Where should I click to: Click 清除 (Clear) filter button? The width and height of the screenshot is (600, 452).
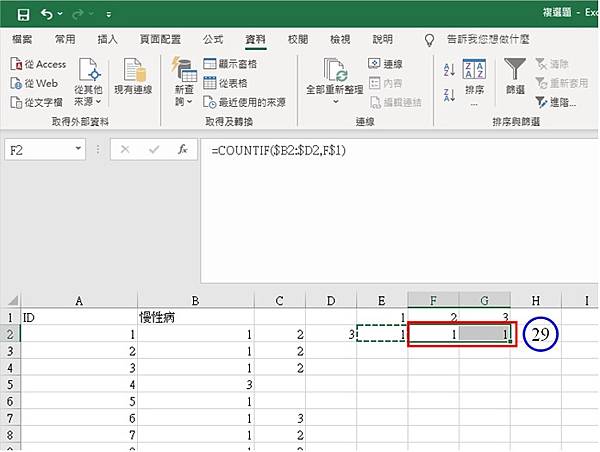coord(552,64)
